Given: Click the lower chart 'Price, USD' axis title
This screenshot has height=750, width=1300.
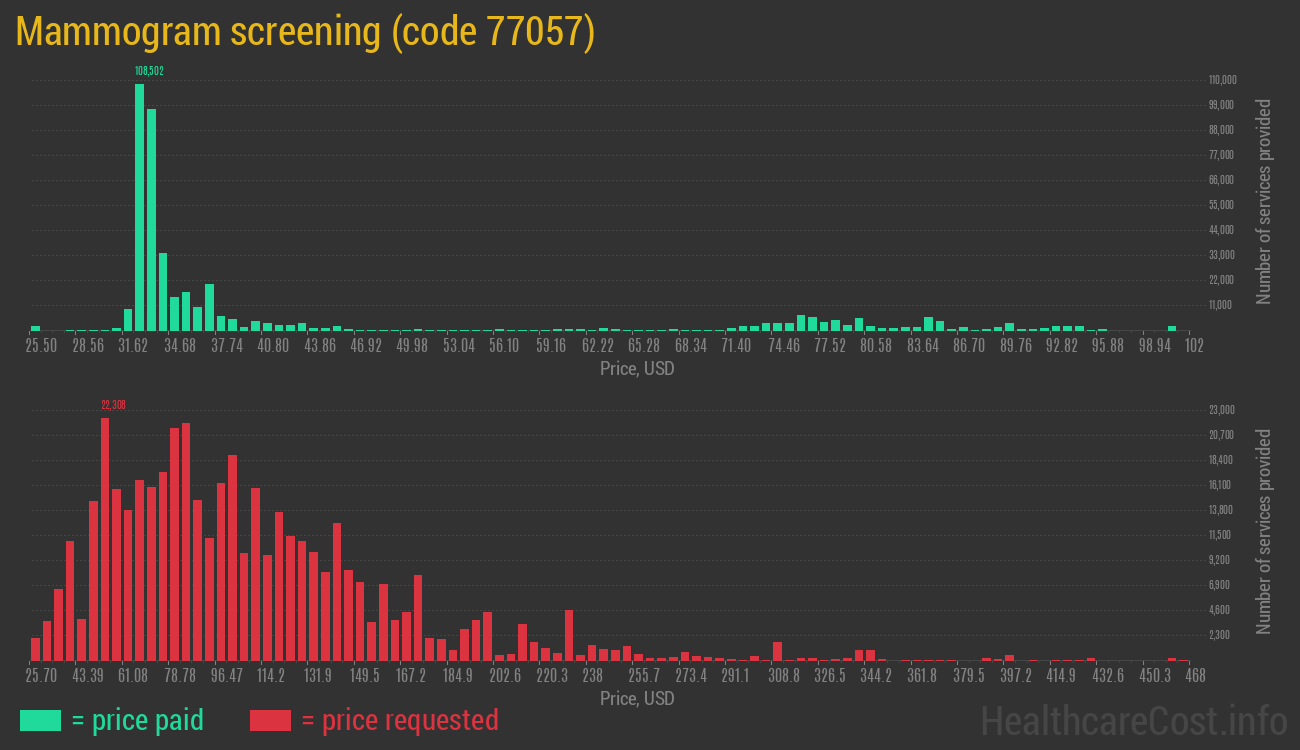Looking at the screenshot, I should 637,698.
